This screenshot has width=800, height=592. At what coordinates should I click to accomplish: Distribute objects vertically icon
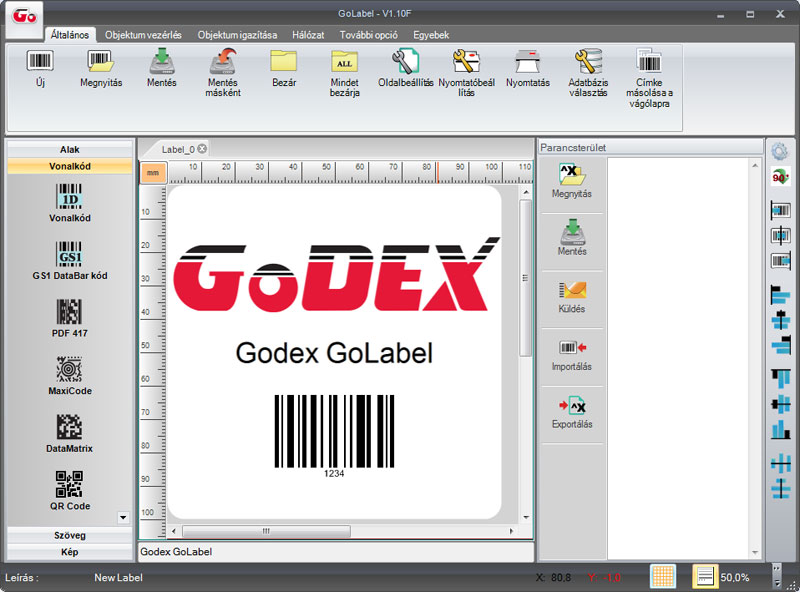781,489
